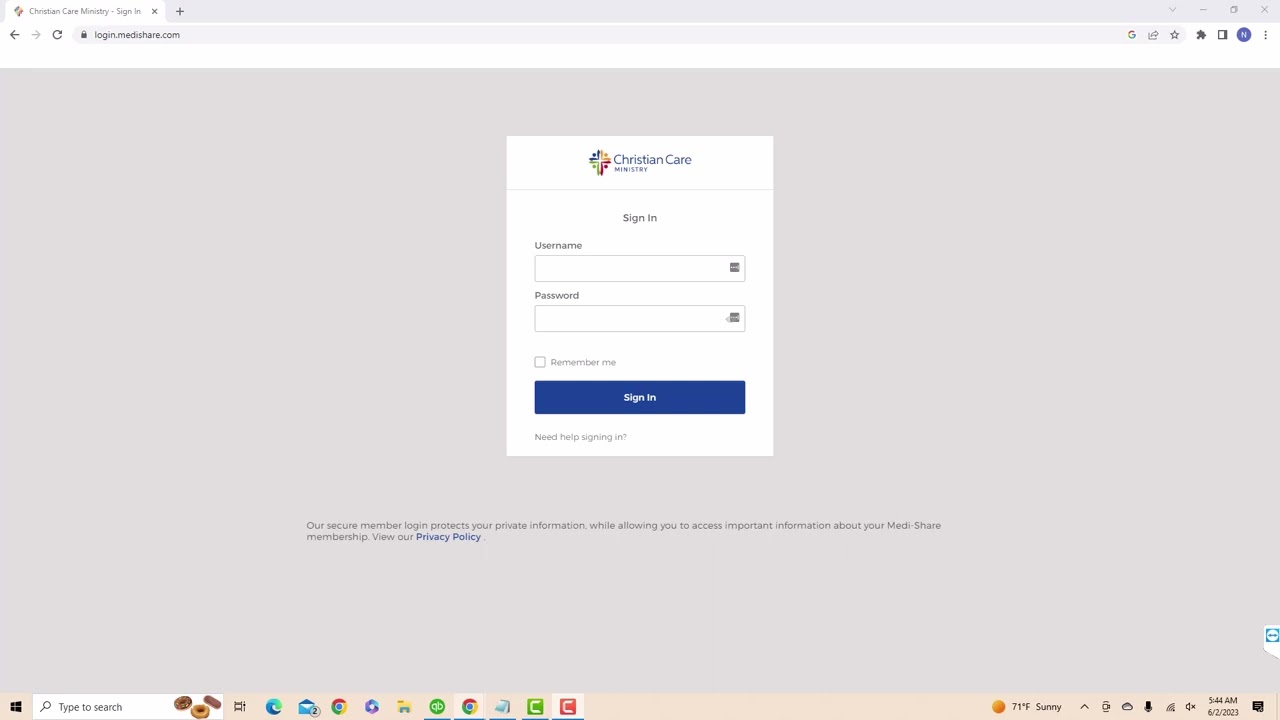Open the OneDrive cloud tray icon

click(1127, 707)
